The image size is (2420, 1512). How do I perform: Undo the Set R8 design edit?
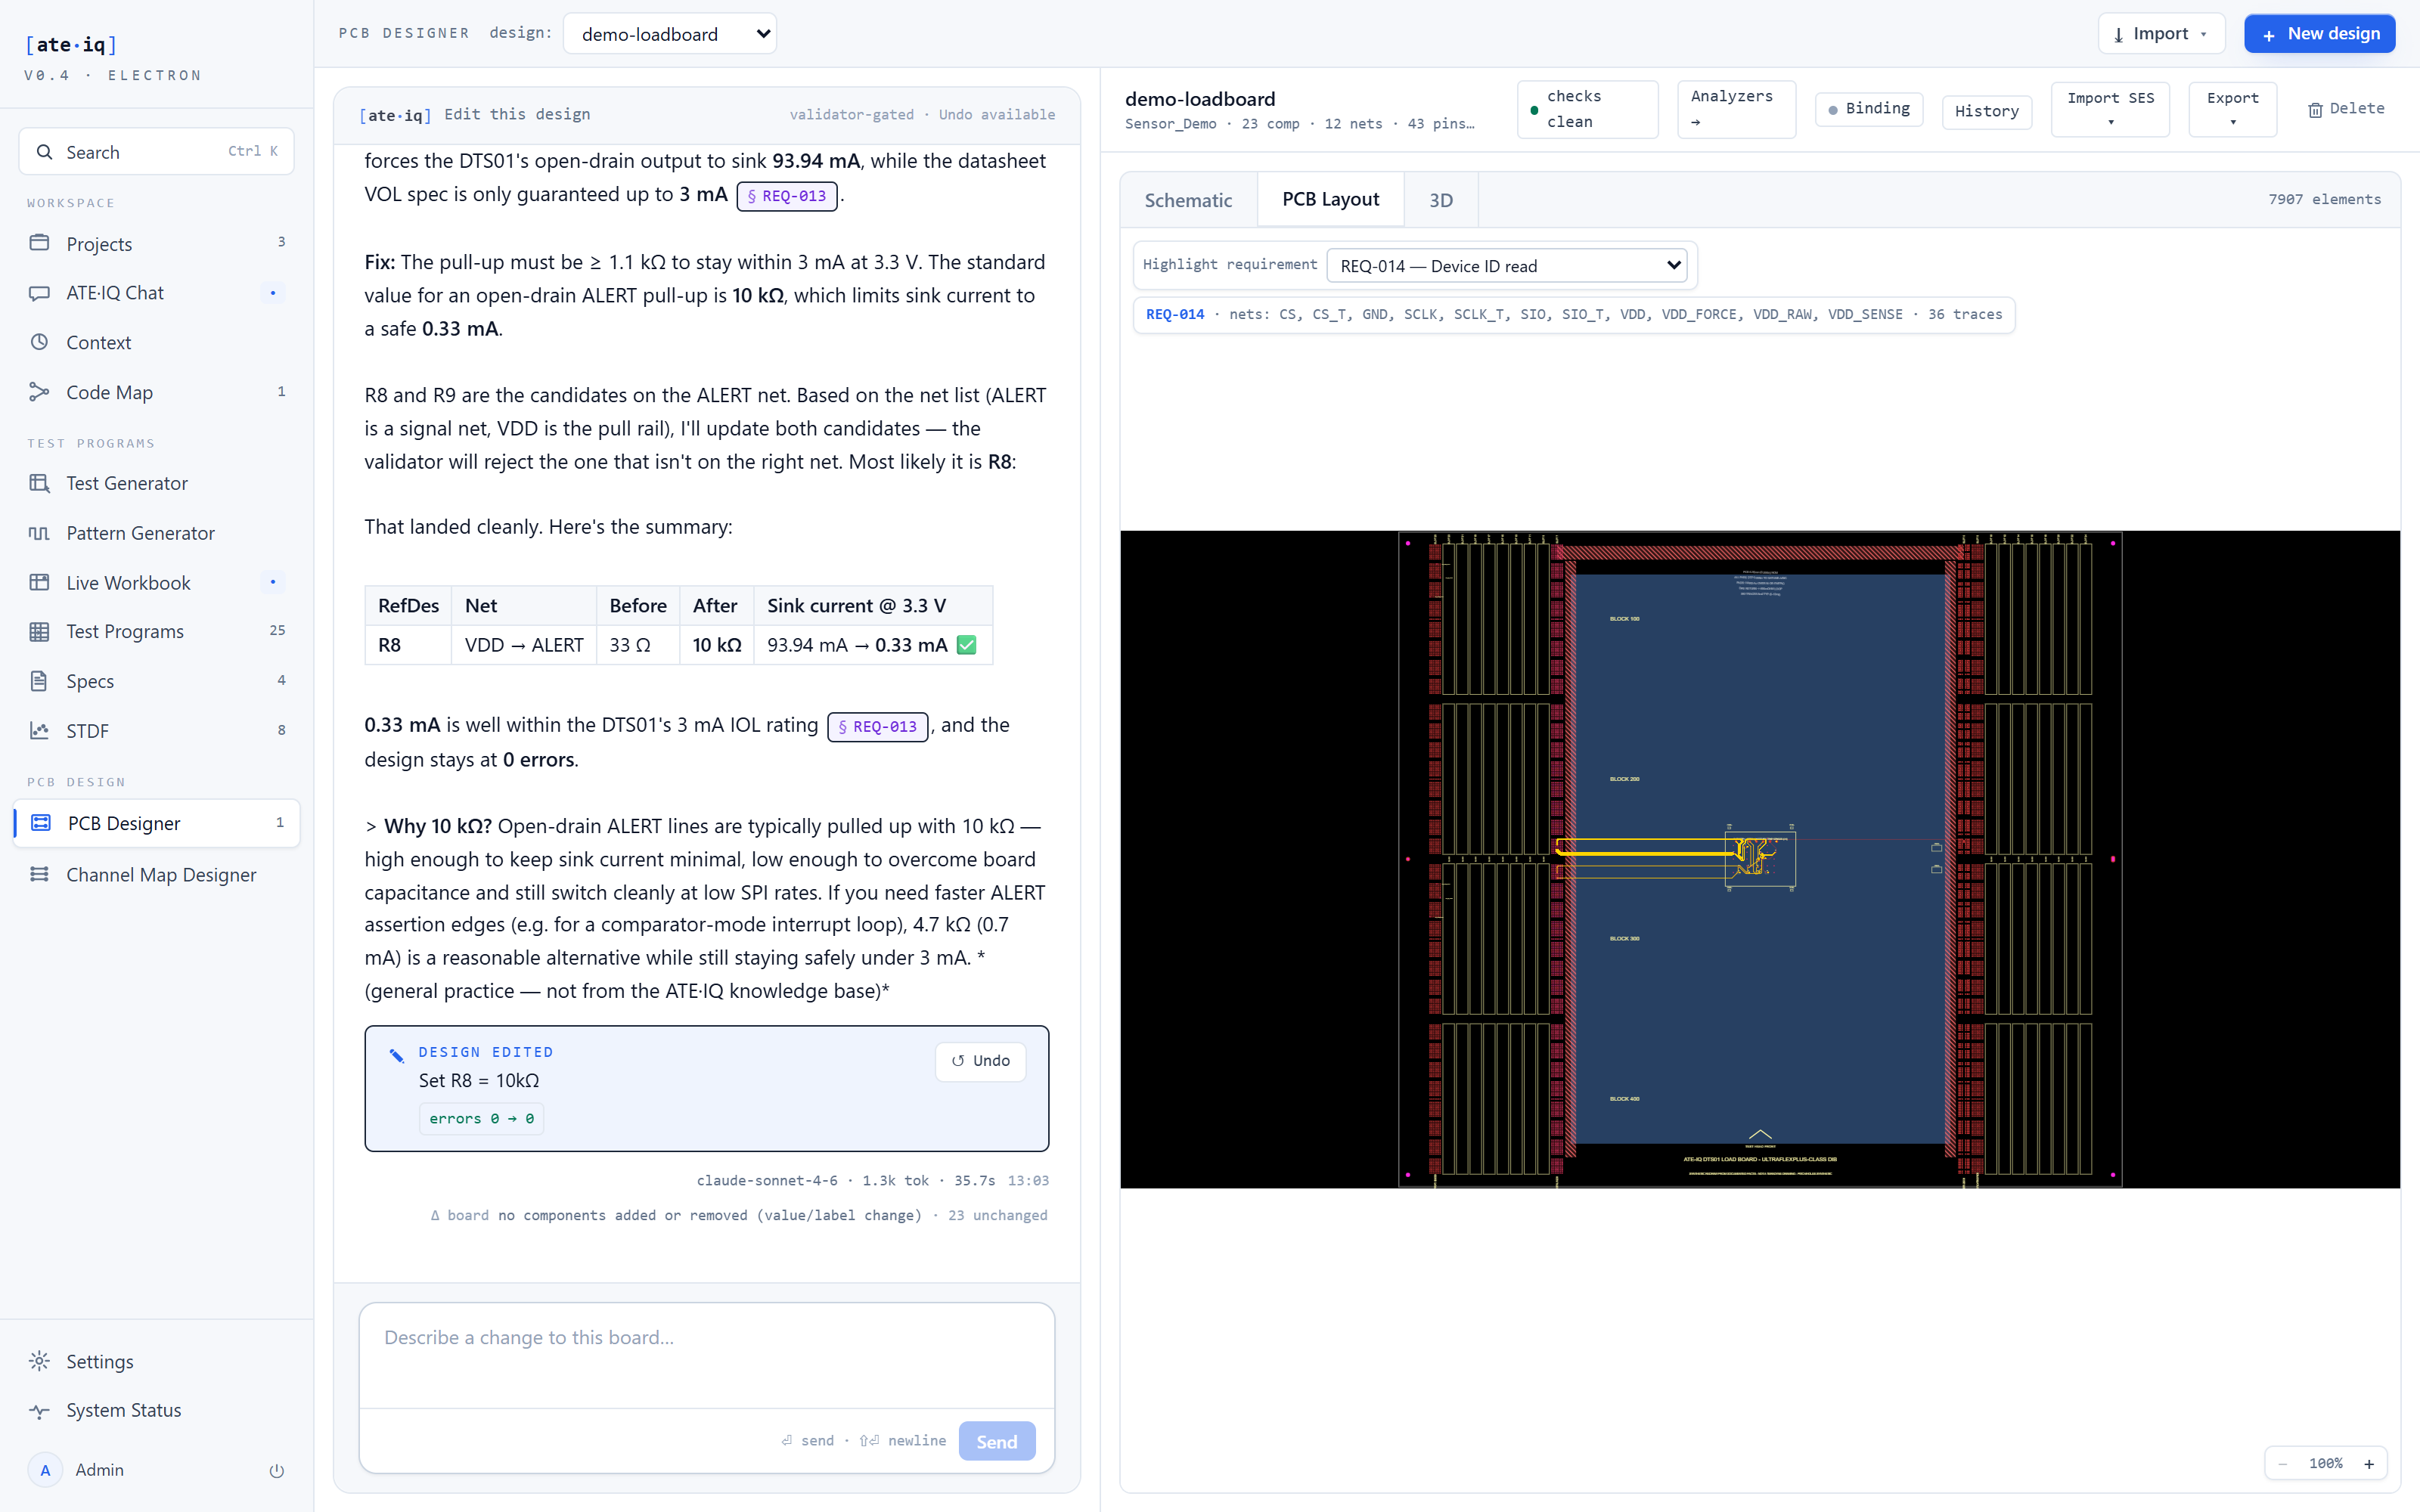coord(980,1061)
